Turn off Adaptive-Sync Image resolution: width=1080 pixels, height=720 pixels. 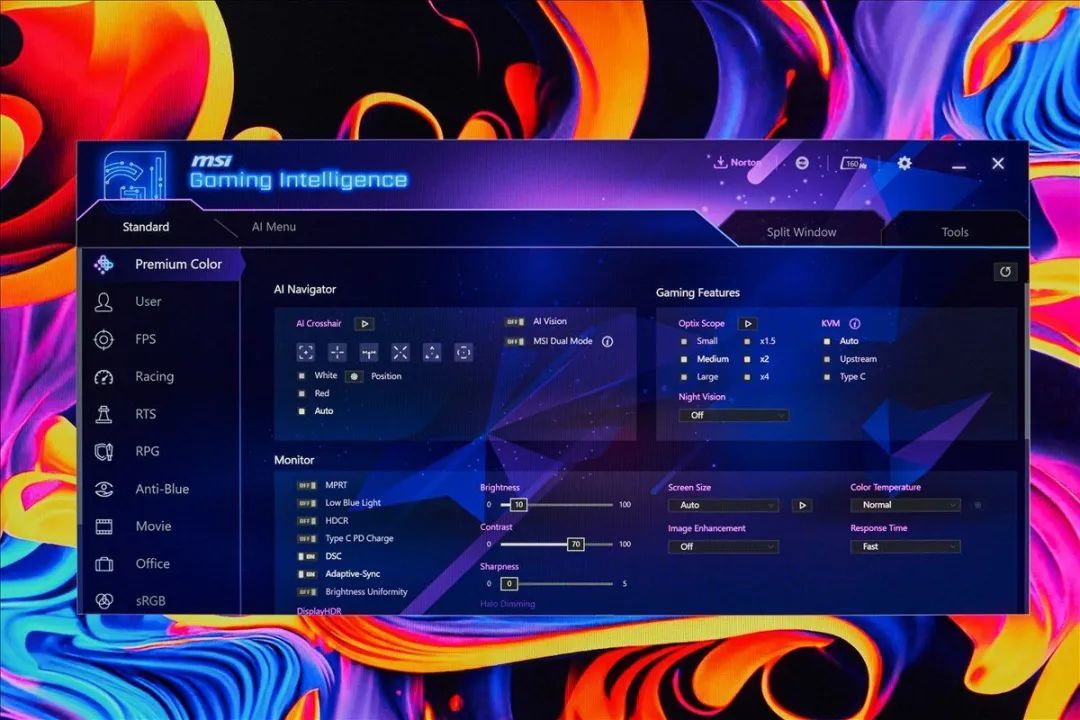(307, 574)
